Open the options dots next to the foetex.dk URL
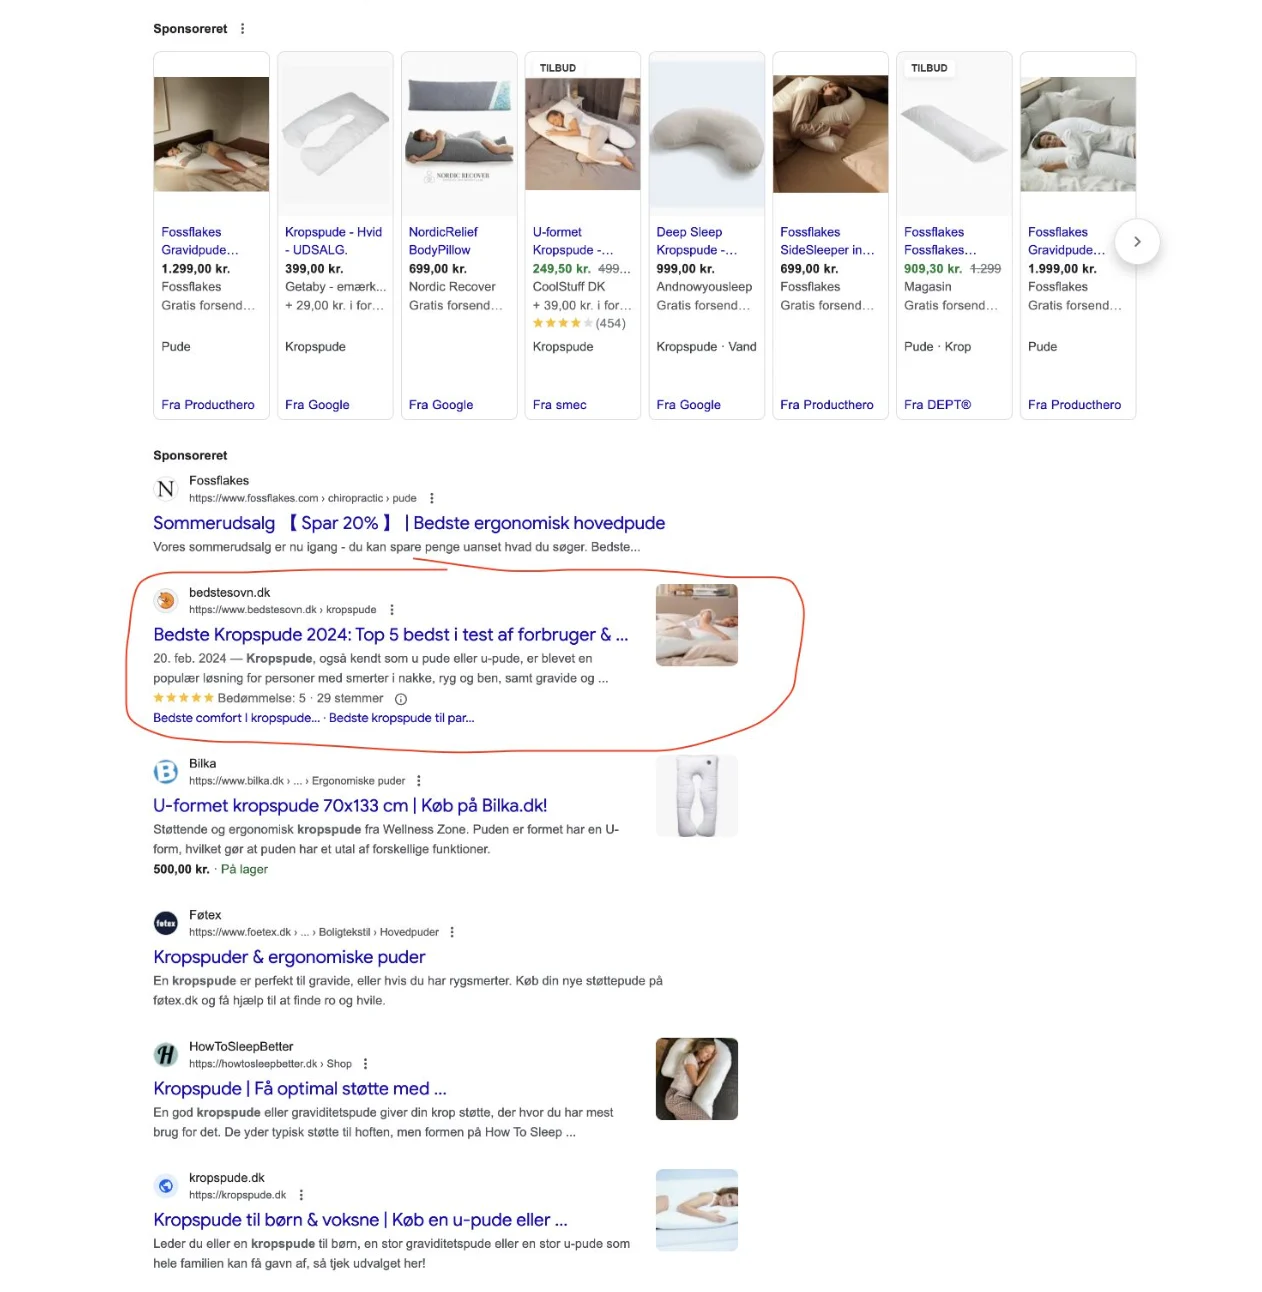The height and width of the screenshot is (1292, 1262). [452, 932]
